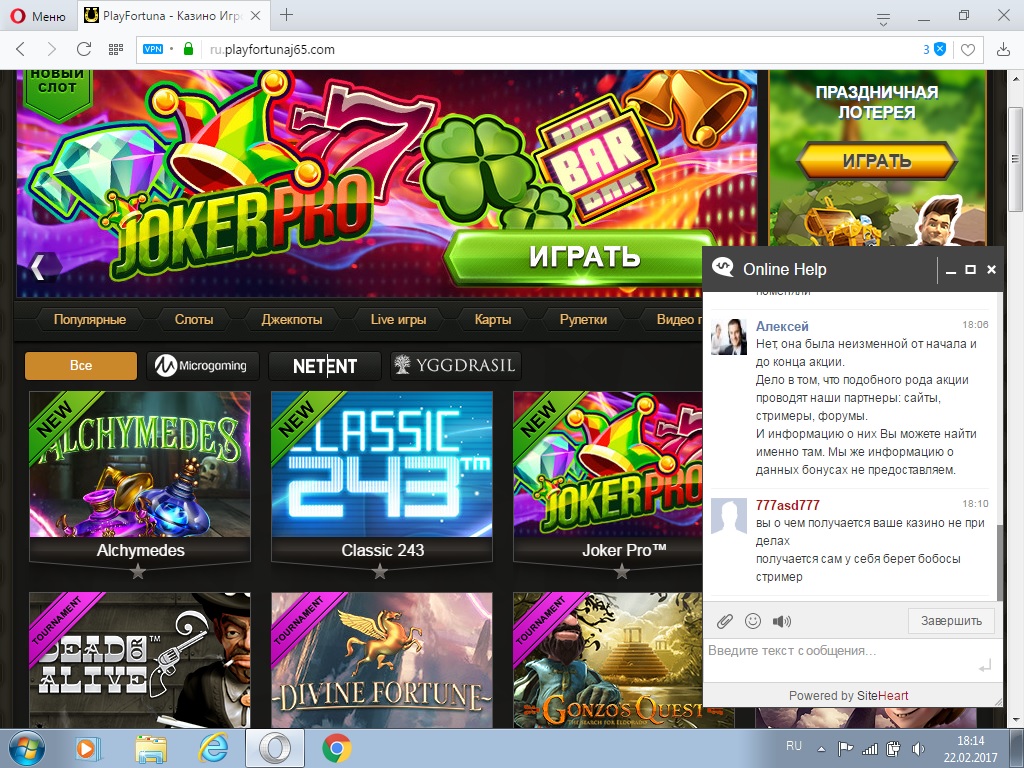This screenshot has height=768, width=1024.
Task: Open the Alchymedes game thumbnail
Action: [x=140, y=464]
